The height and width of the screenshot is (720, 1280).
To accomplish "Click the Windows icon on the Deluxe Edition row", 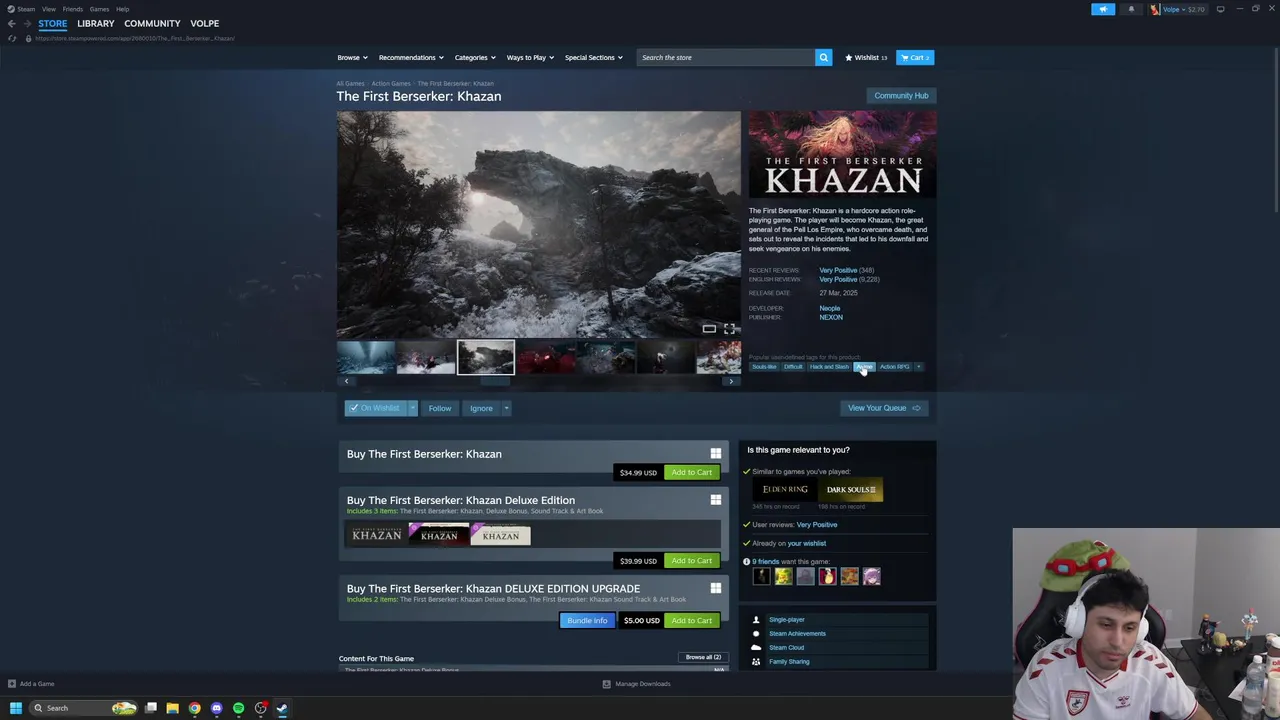I will [715, 500].
